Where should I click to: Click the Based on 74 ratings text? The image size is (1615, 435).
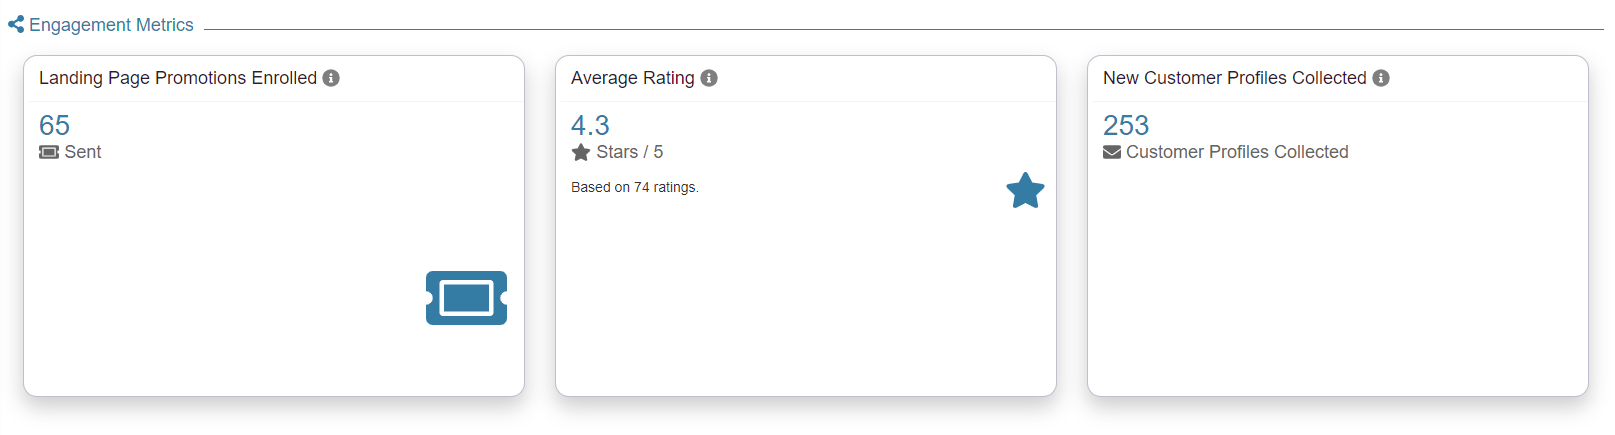[634, 187]
